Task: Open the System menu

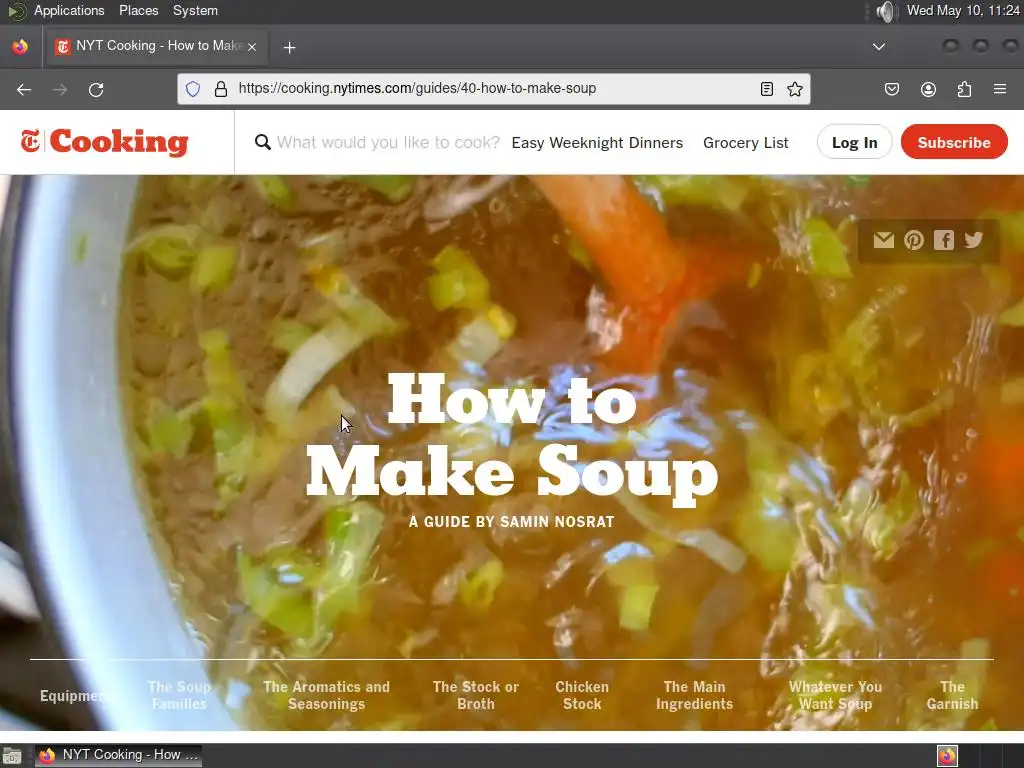Action: pos(195,10)
